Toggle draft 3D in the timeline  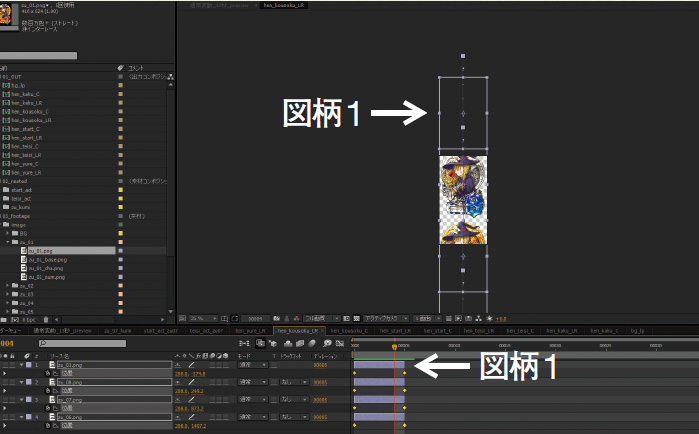click(272, 343)
